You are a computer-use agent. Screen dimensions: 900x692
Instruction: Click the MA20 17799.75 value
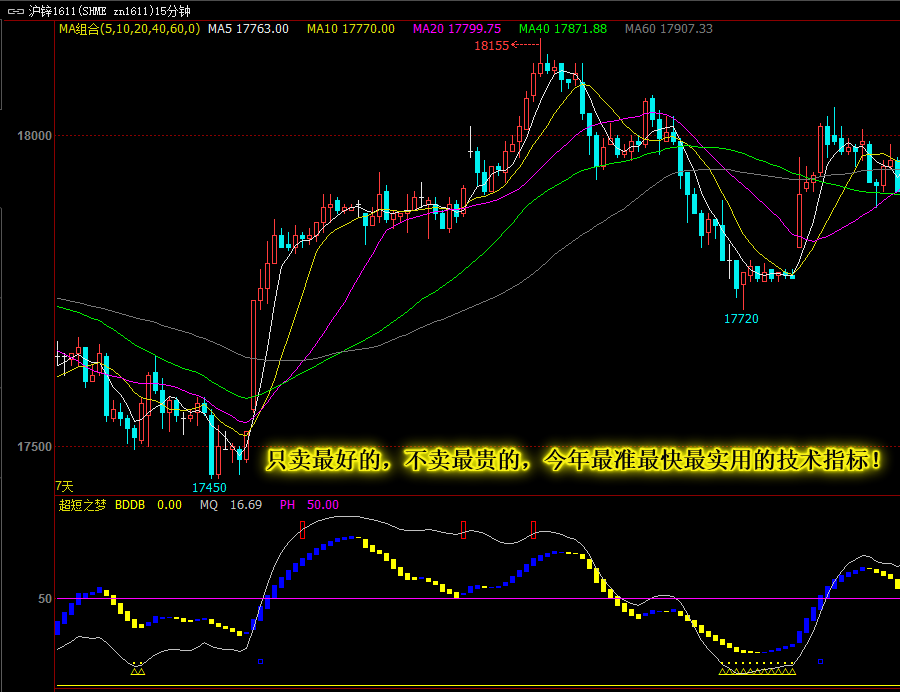pyautogui.click(x=457, y=29)
